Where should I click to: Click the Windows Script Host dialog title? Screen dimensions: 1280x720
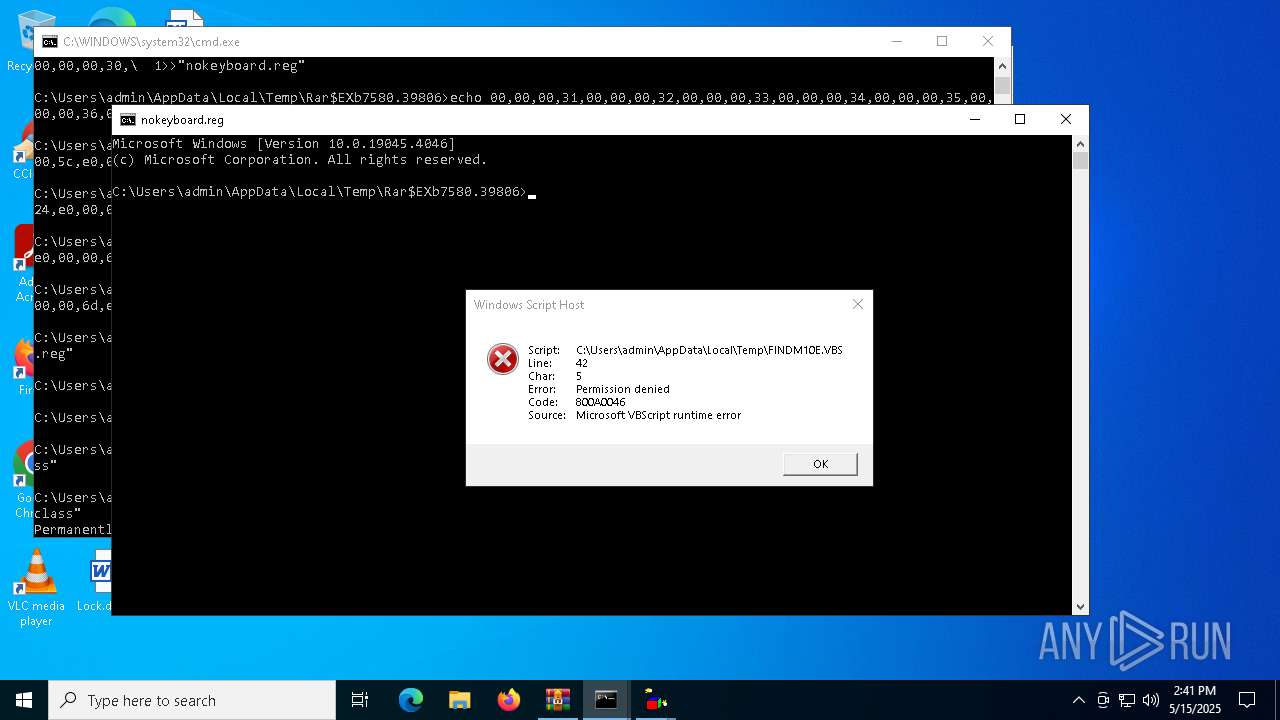point(529,305)
